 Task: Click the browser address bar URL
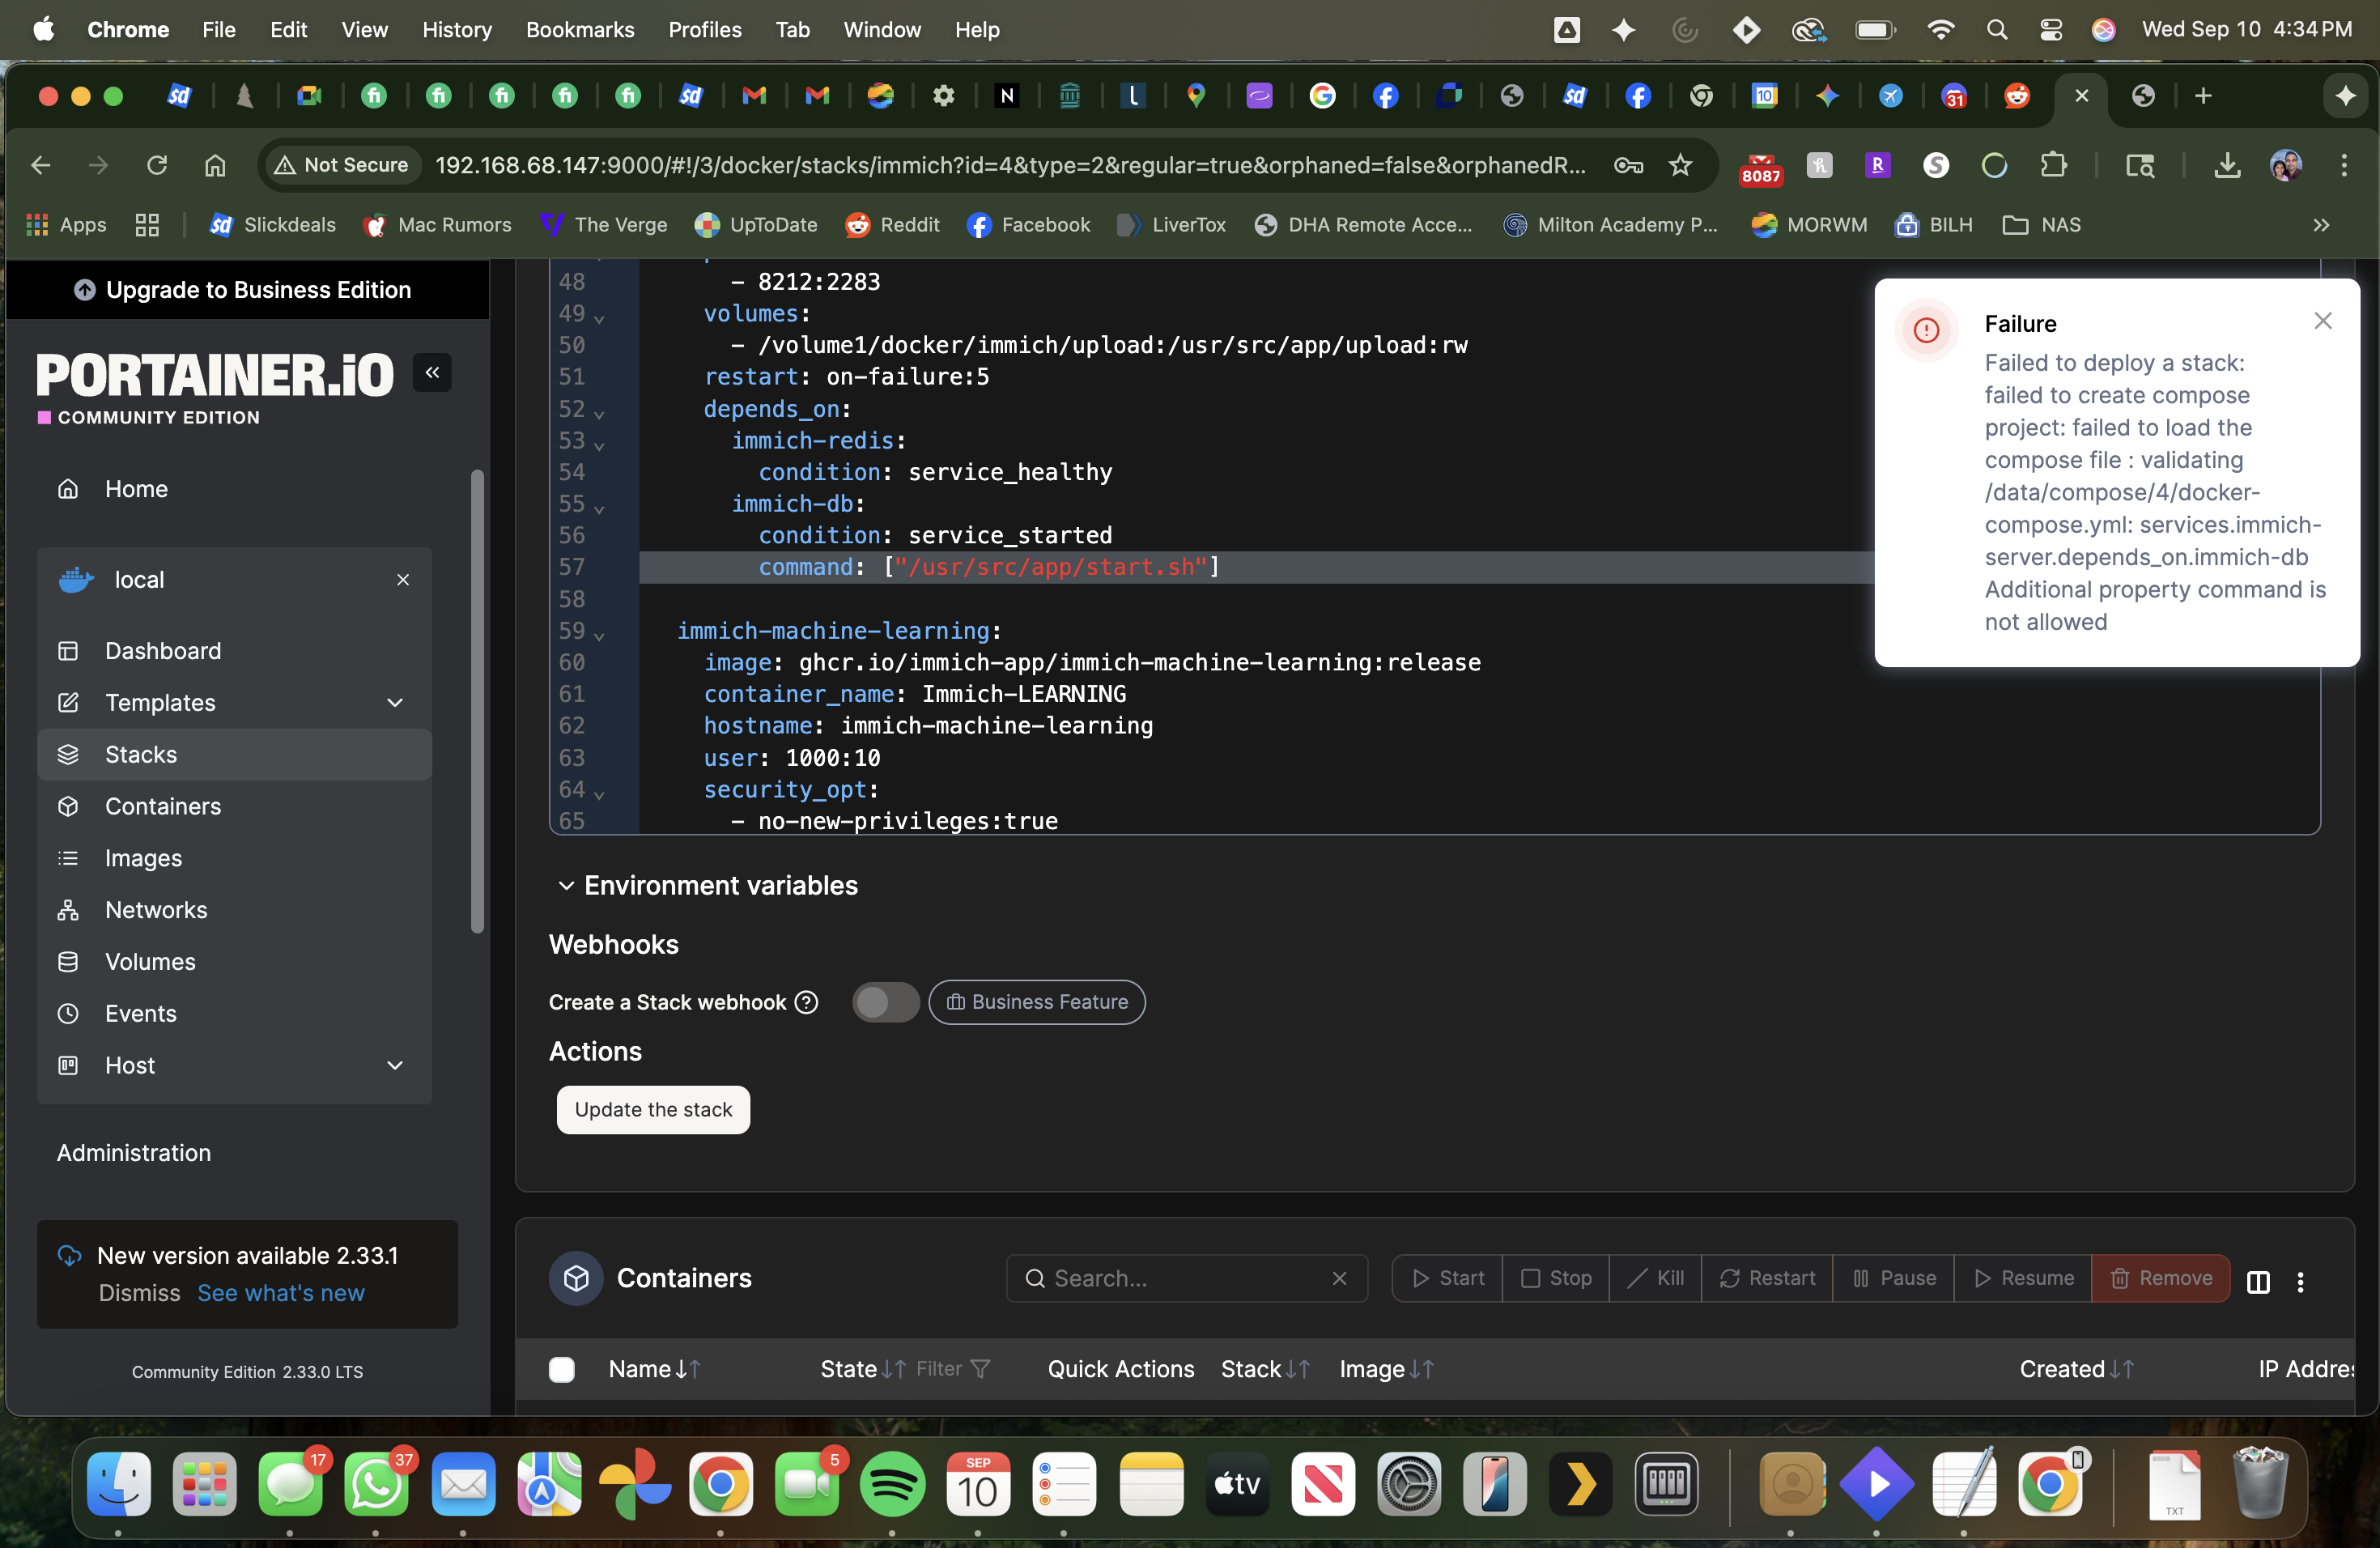[1010, 165]
